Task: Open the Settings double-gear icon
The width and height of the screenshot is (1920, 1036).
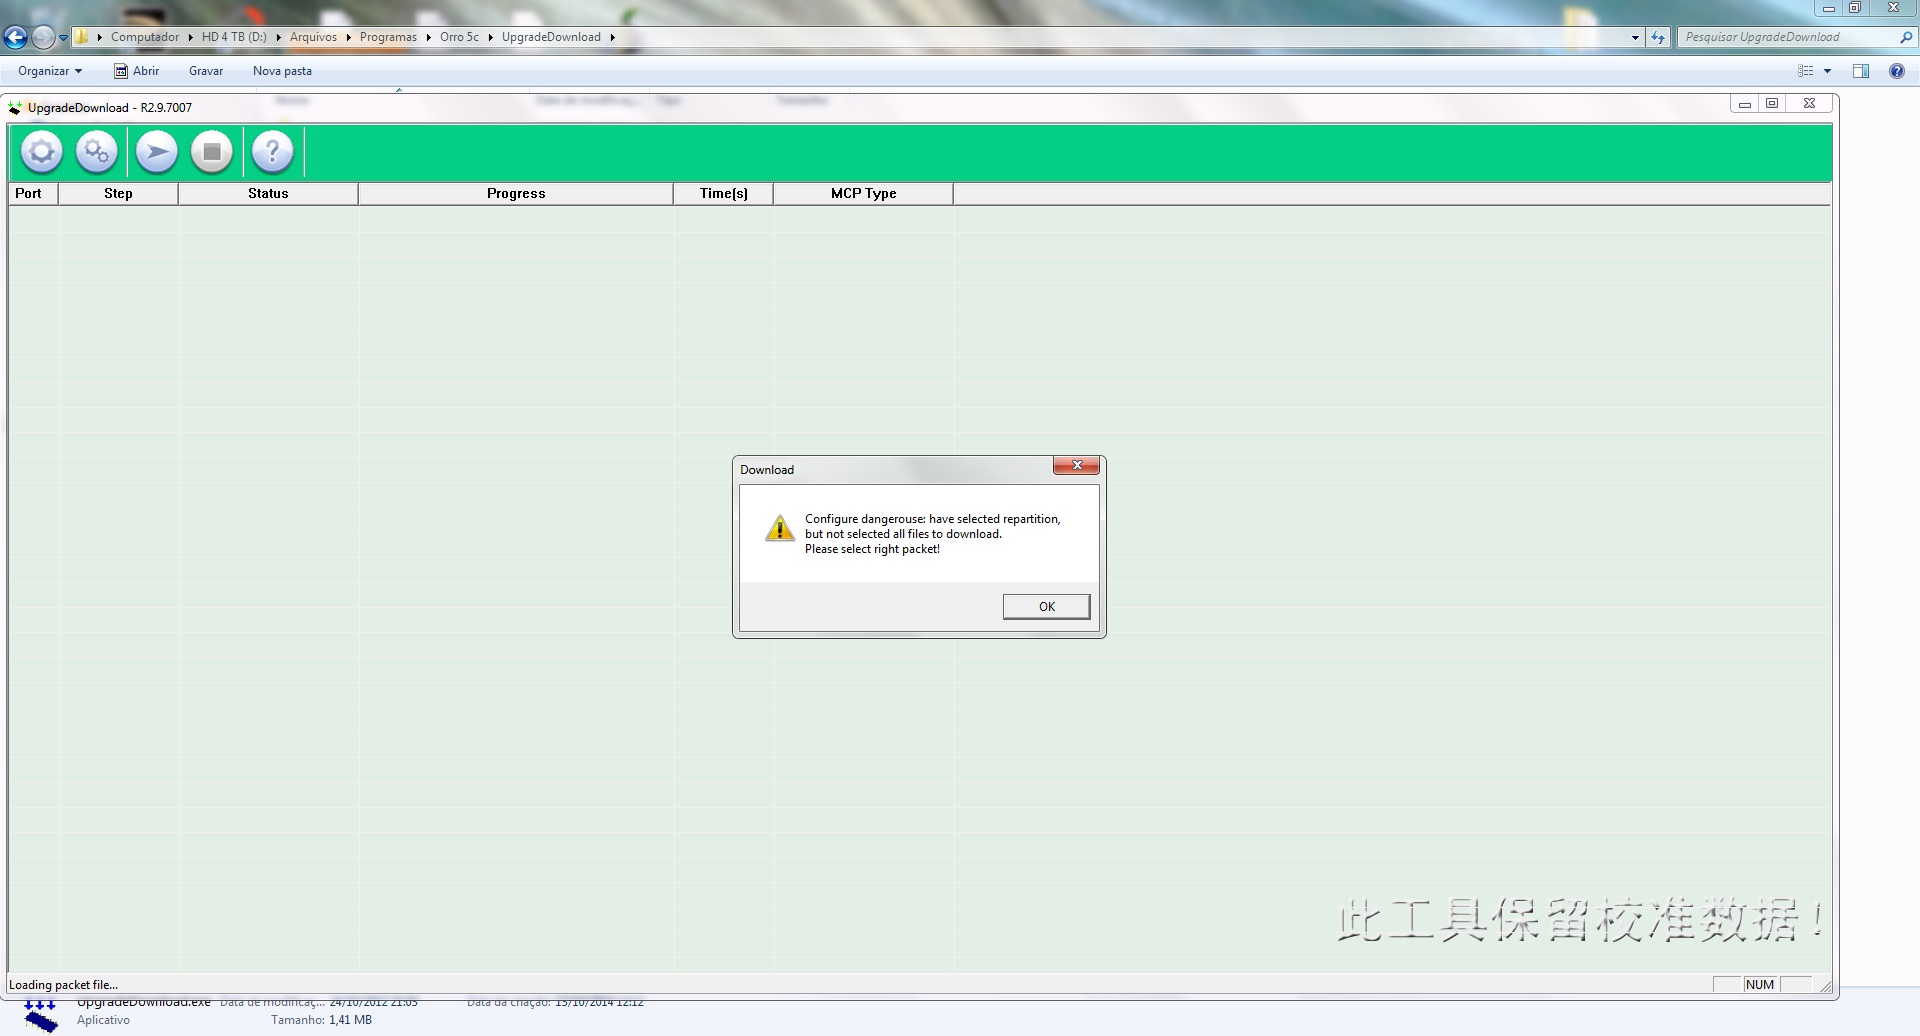Action: click(x=97, y=152)
